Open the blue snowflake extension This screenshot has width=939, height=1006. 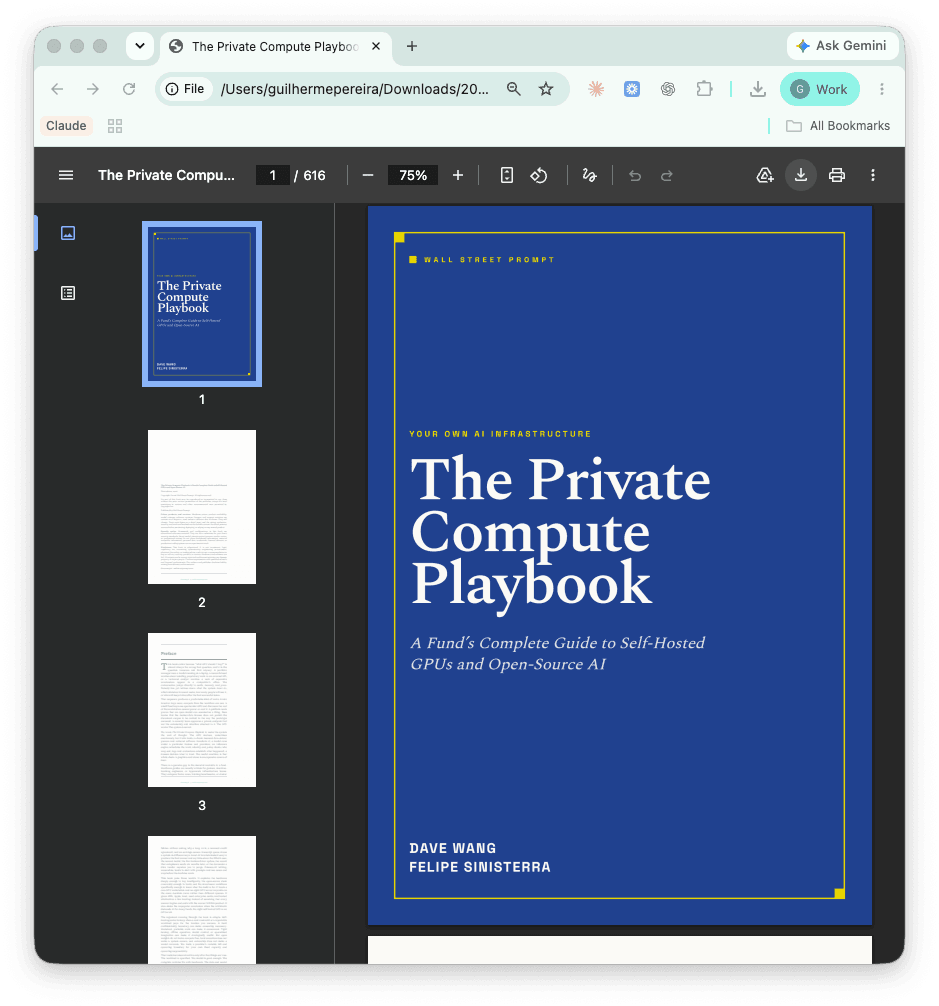[x=632, y=89]
